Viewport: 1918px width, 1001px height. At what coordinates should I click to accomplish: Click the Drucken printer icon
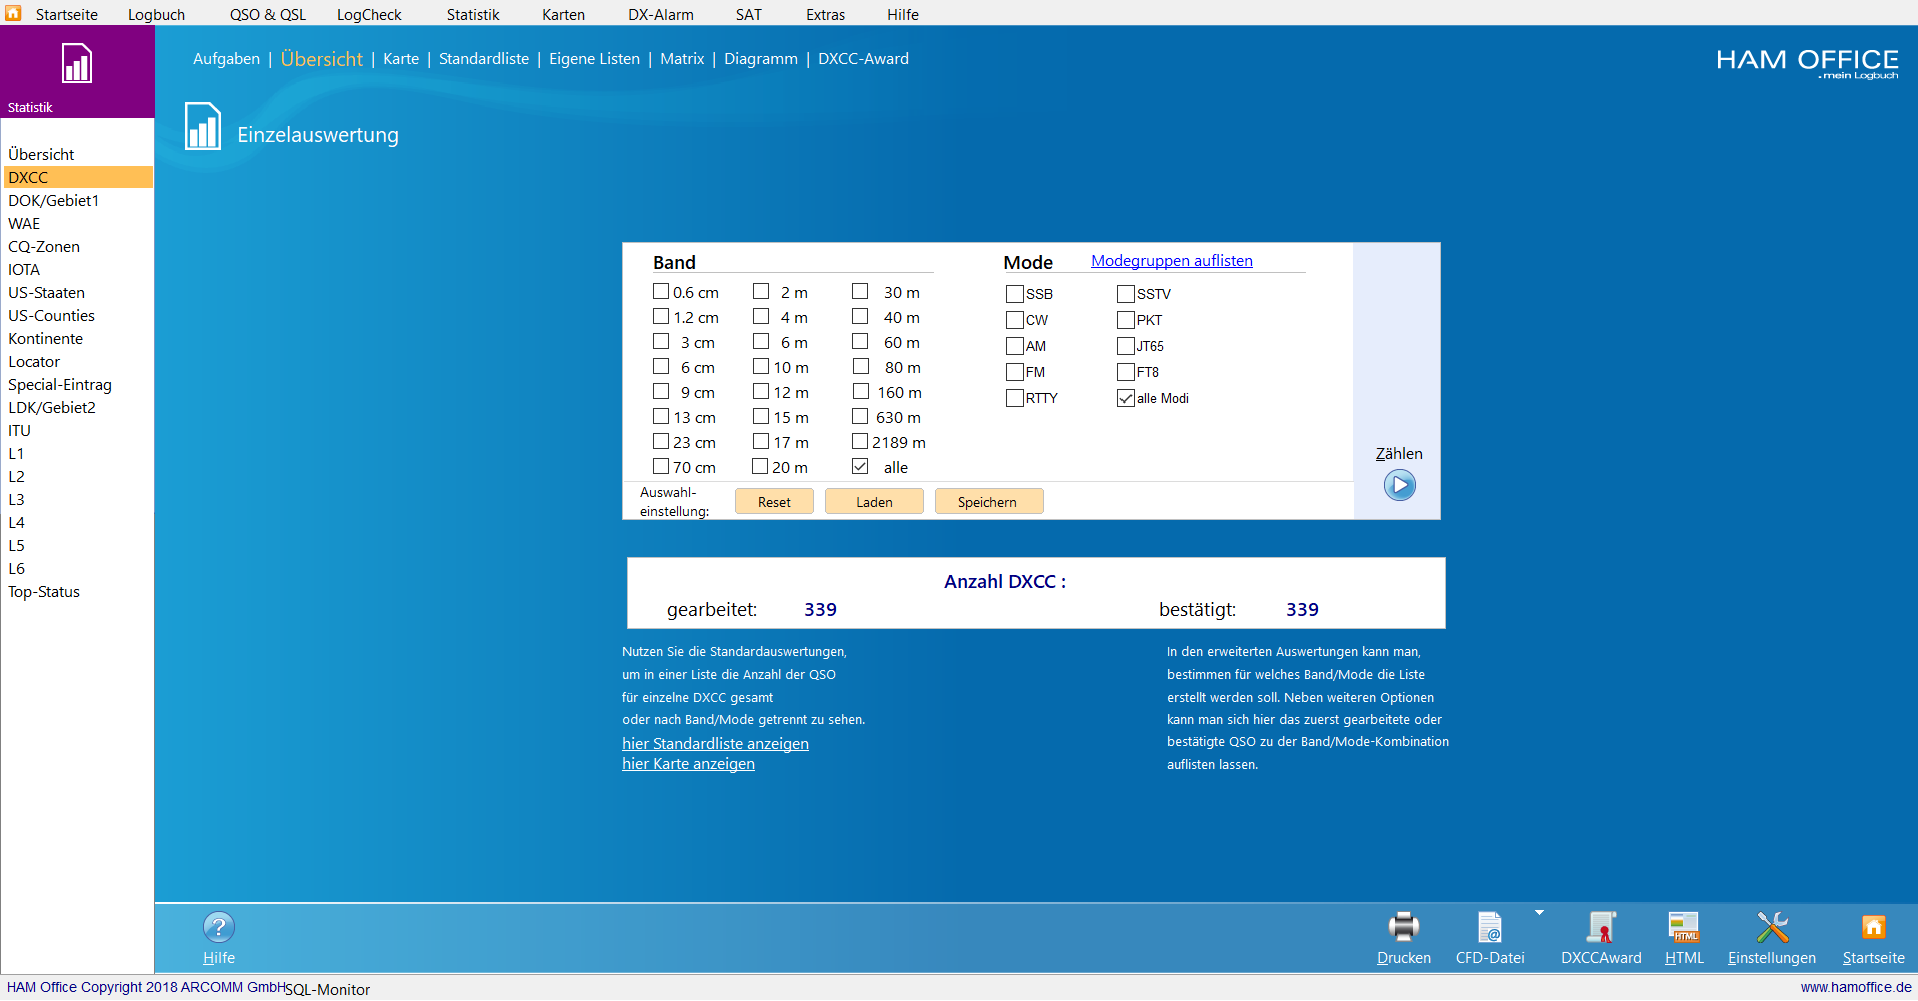[x=1403, y=928]
